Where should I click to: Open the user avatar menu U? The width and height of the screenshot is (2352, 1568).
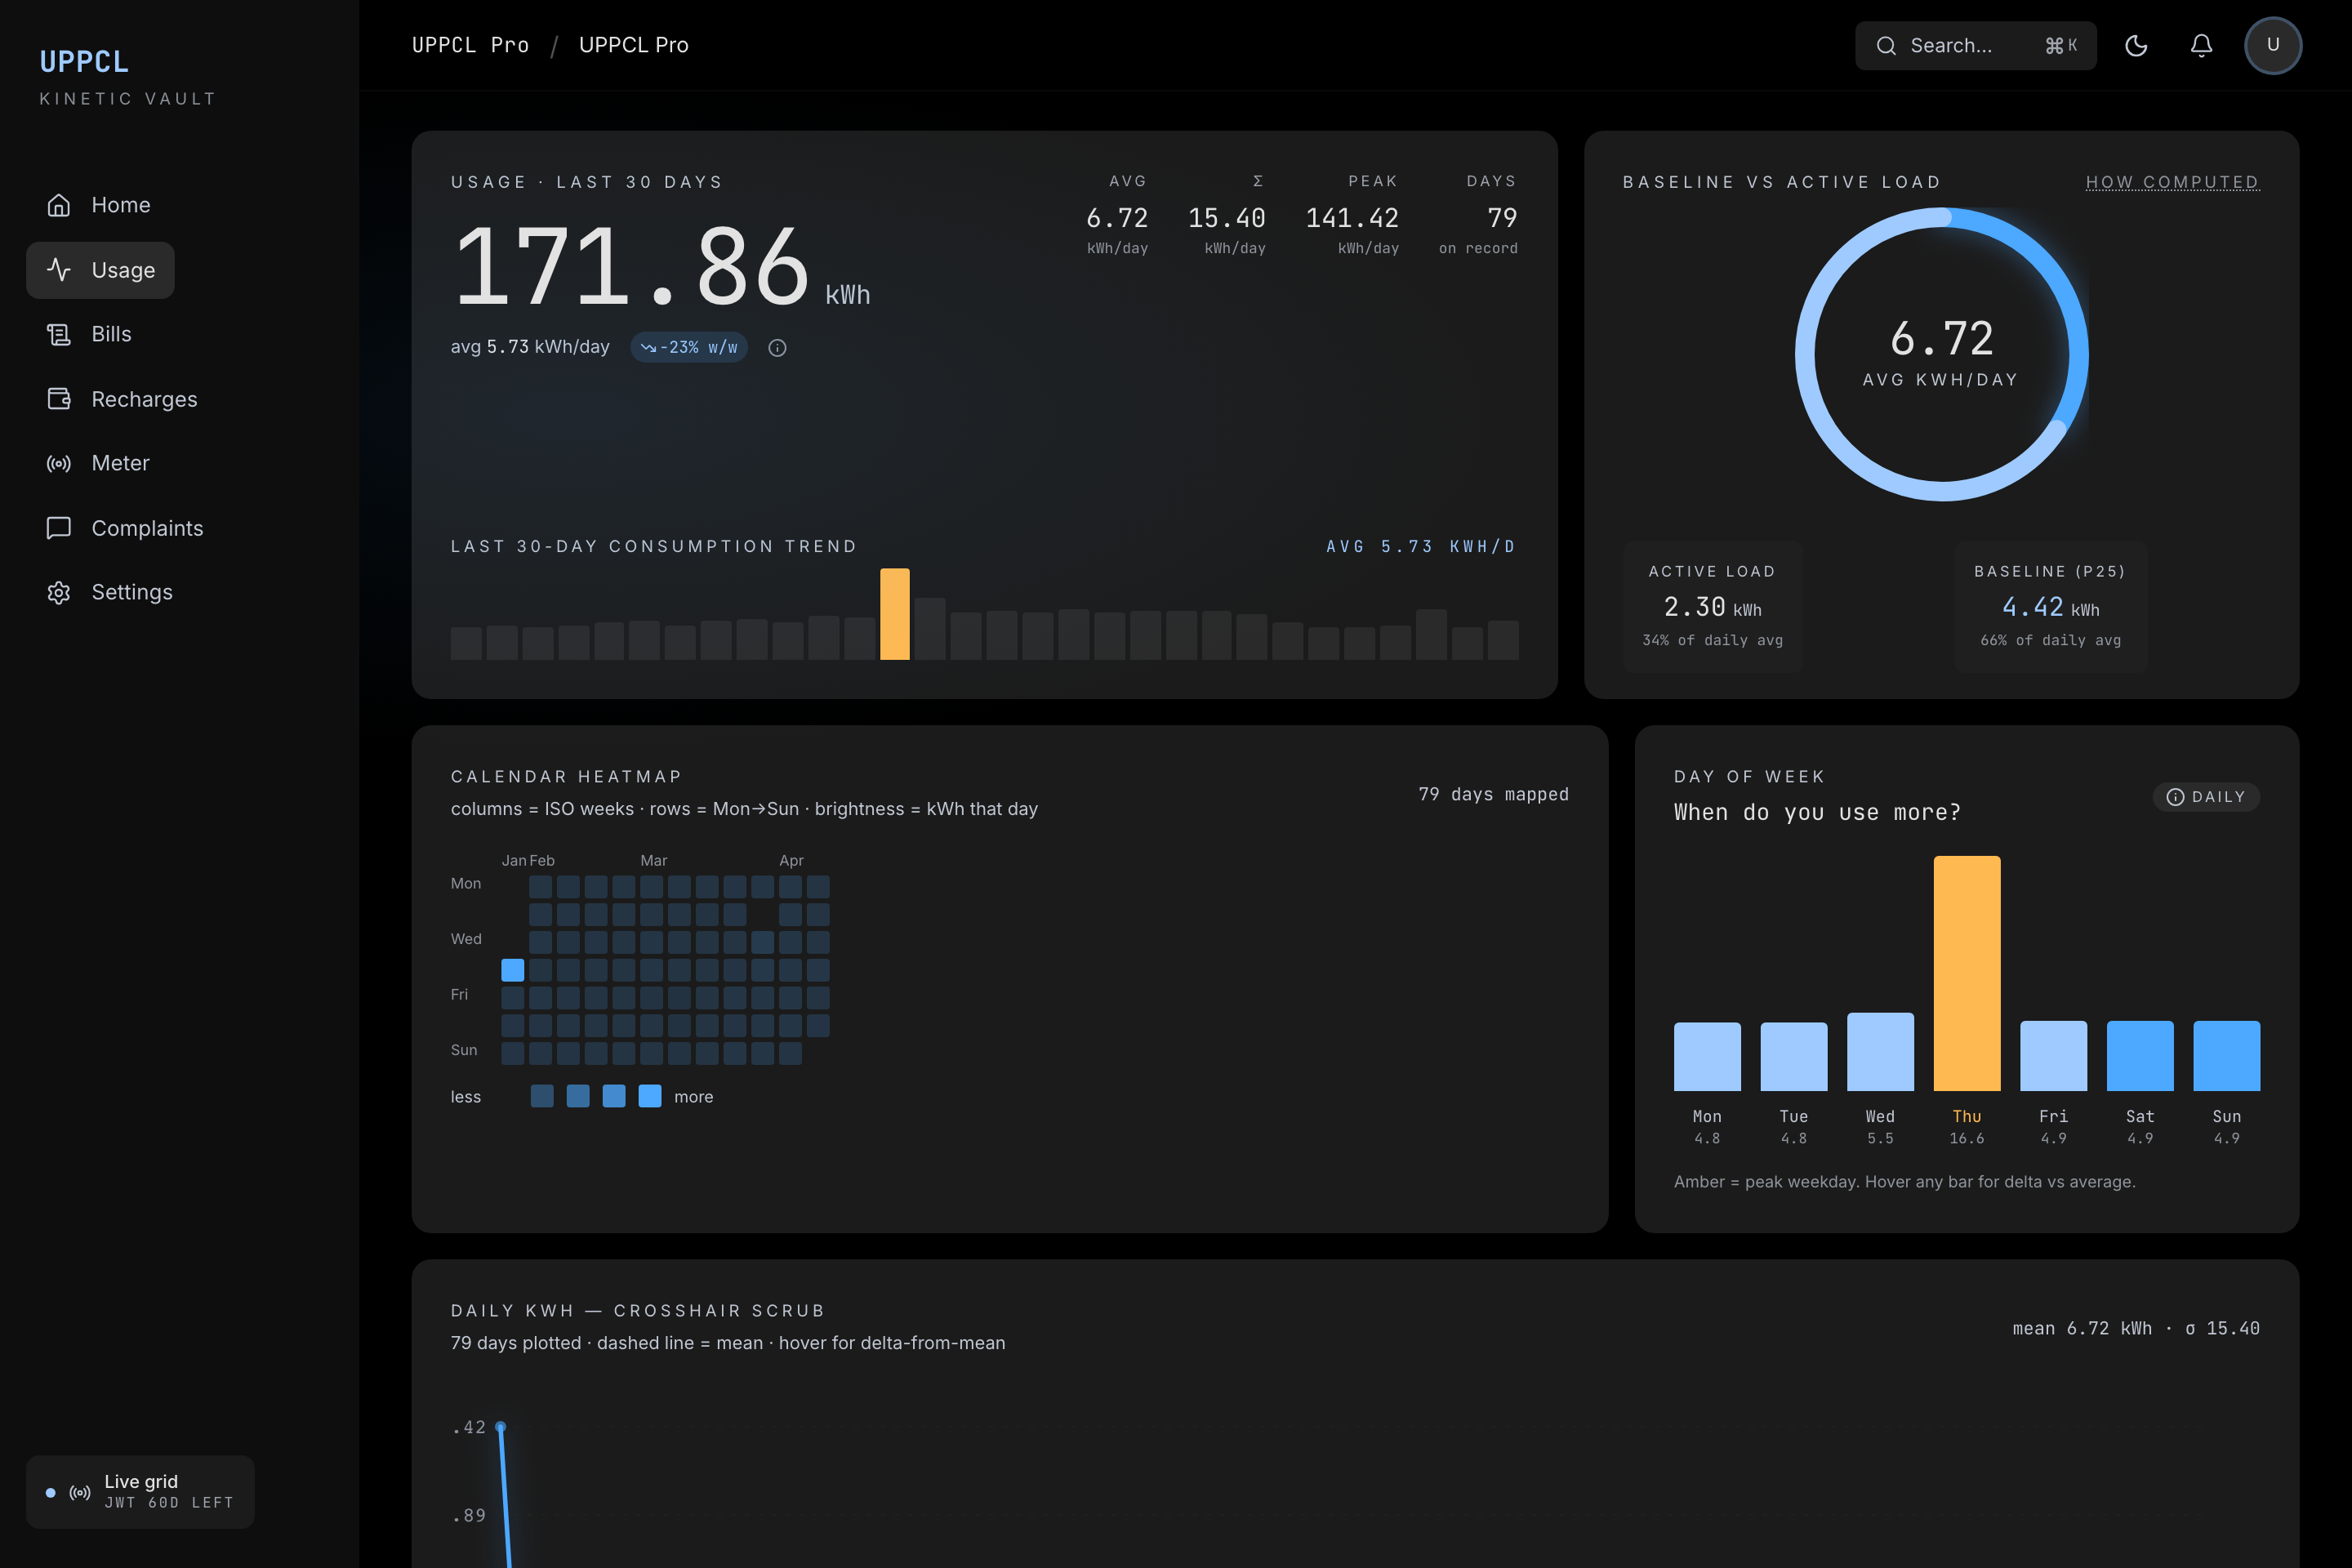[x=2272, y=45]
